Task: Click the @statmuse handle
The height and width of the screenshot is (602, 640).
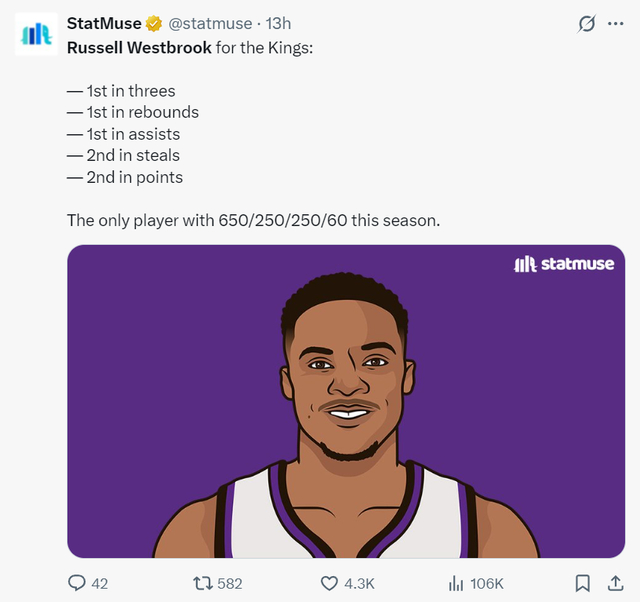Action: pyautogui.click(x=210, y=23)
